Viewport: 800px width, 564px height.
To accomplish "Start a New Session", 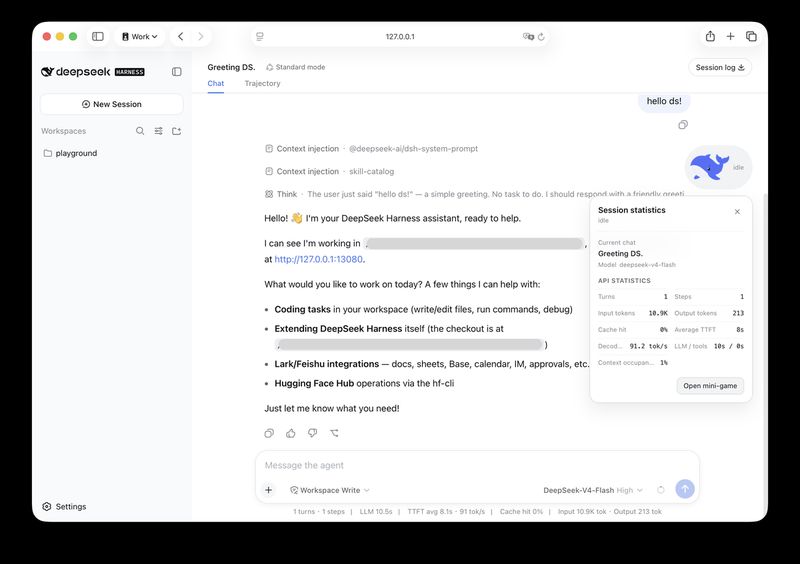I will [x=112, y=104].
